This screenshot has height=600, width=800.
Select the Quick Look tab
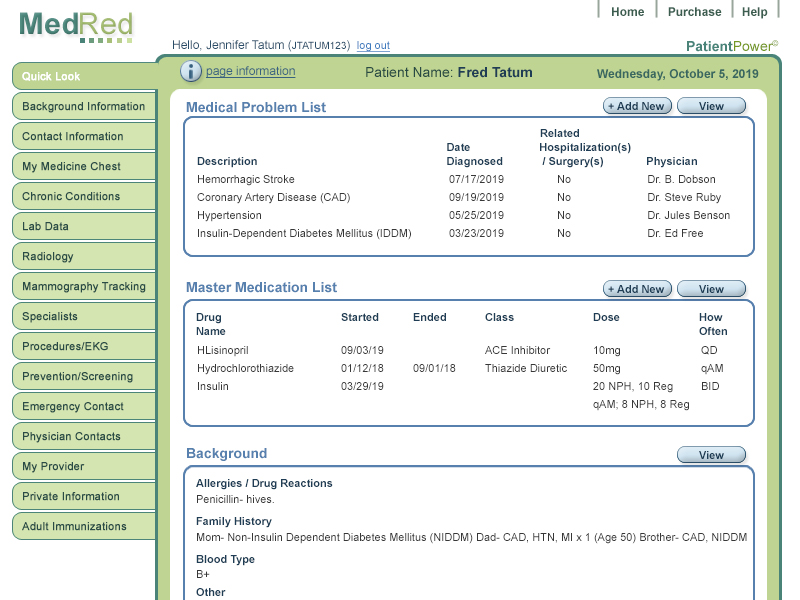(85, 76)
